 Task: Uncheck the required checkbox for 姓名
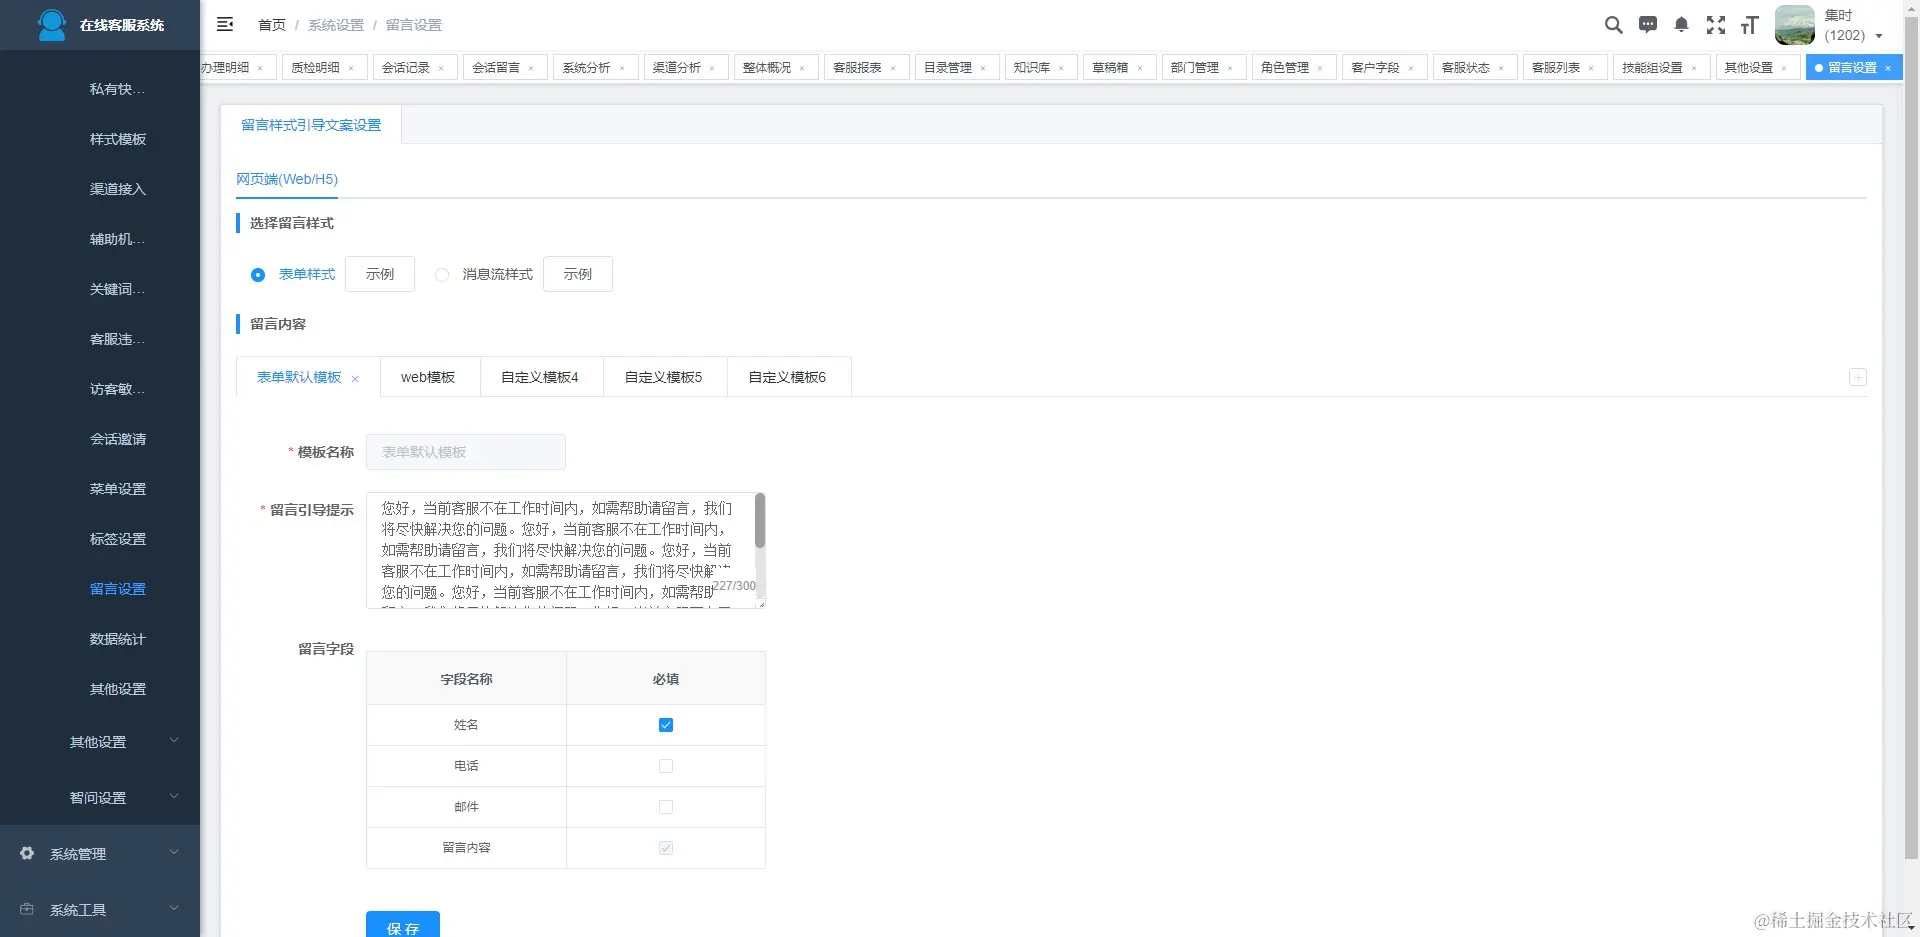pyautogui.click(x=666, y=725)
